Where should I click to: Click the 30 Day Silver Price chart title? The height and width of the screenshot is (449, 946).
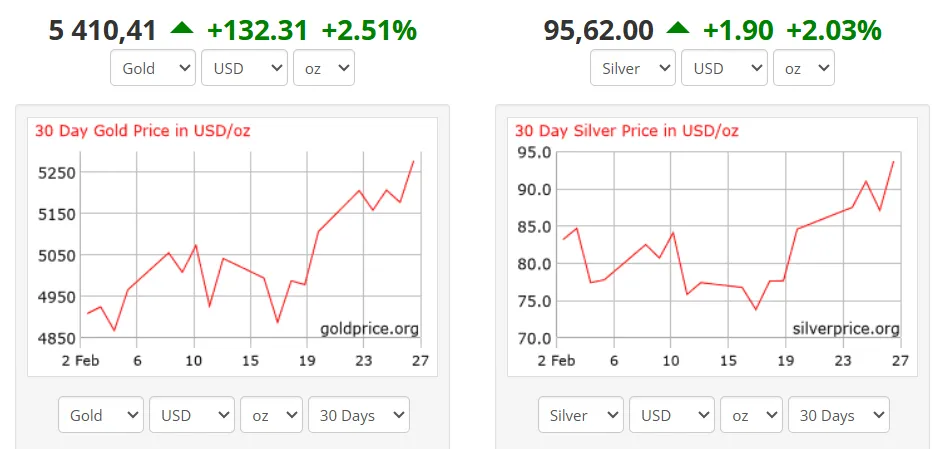pos(627,131)
